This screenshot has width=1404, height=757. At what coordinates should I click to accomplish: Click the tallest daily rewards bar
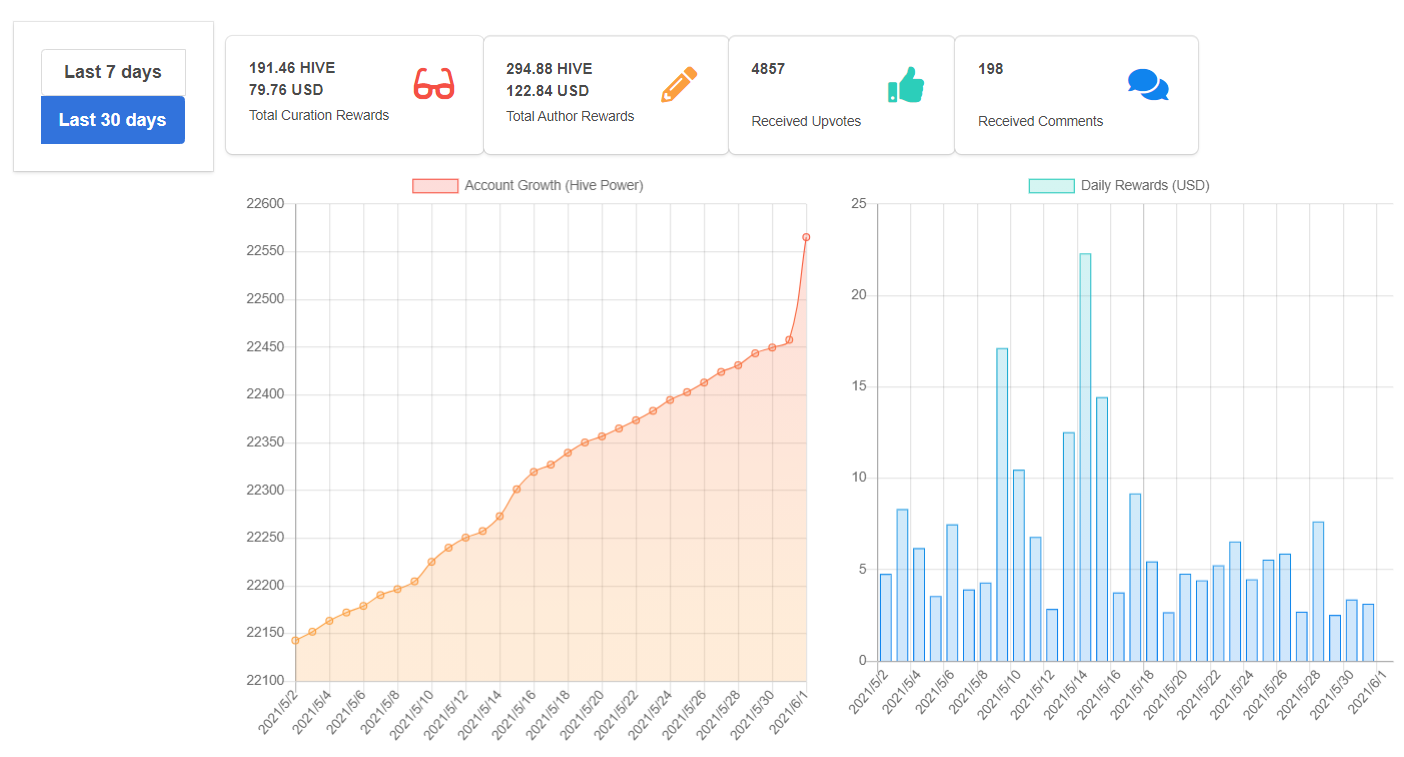(1085, 457)
